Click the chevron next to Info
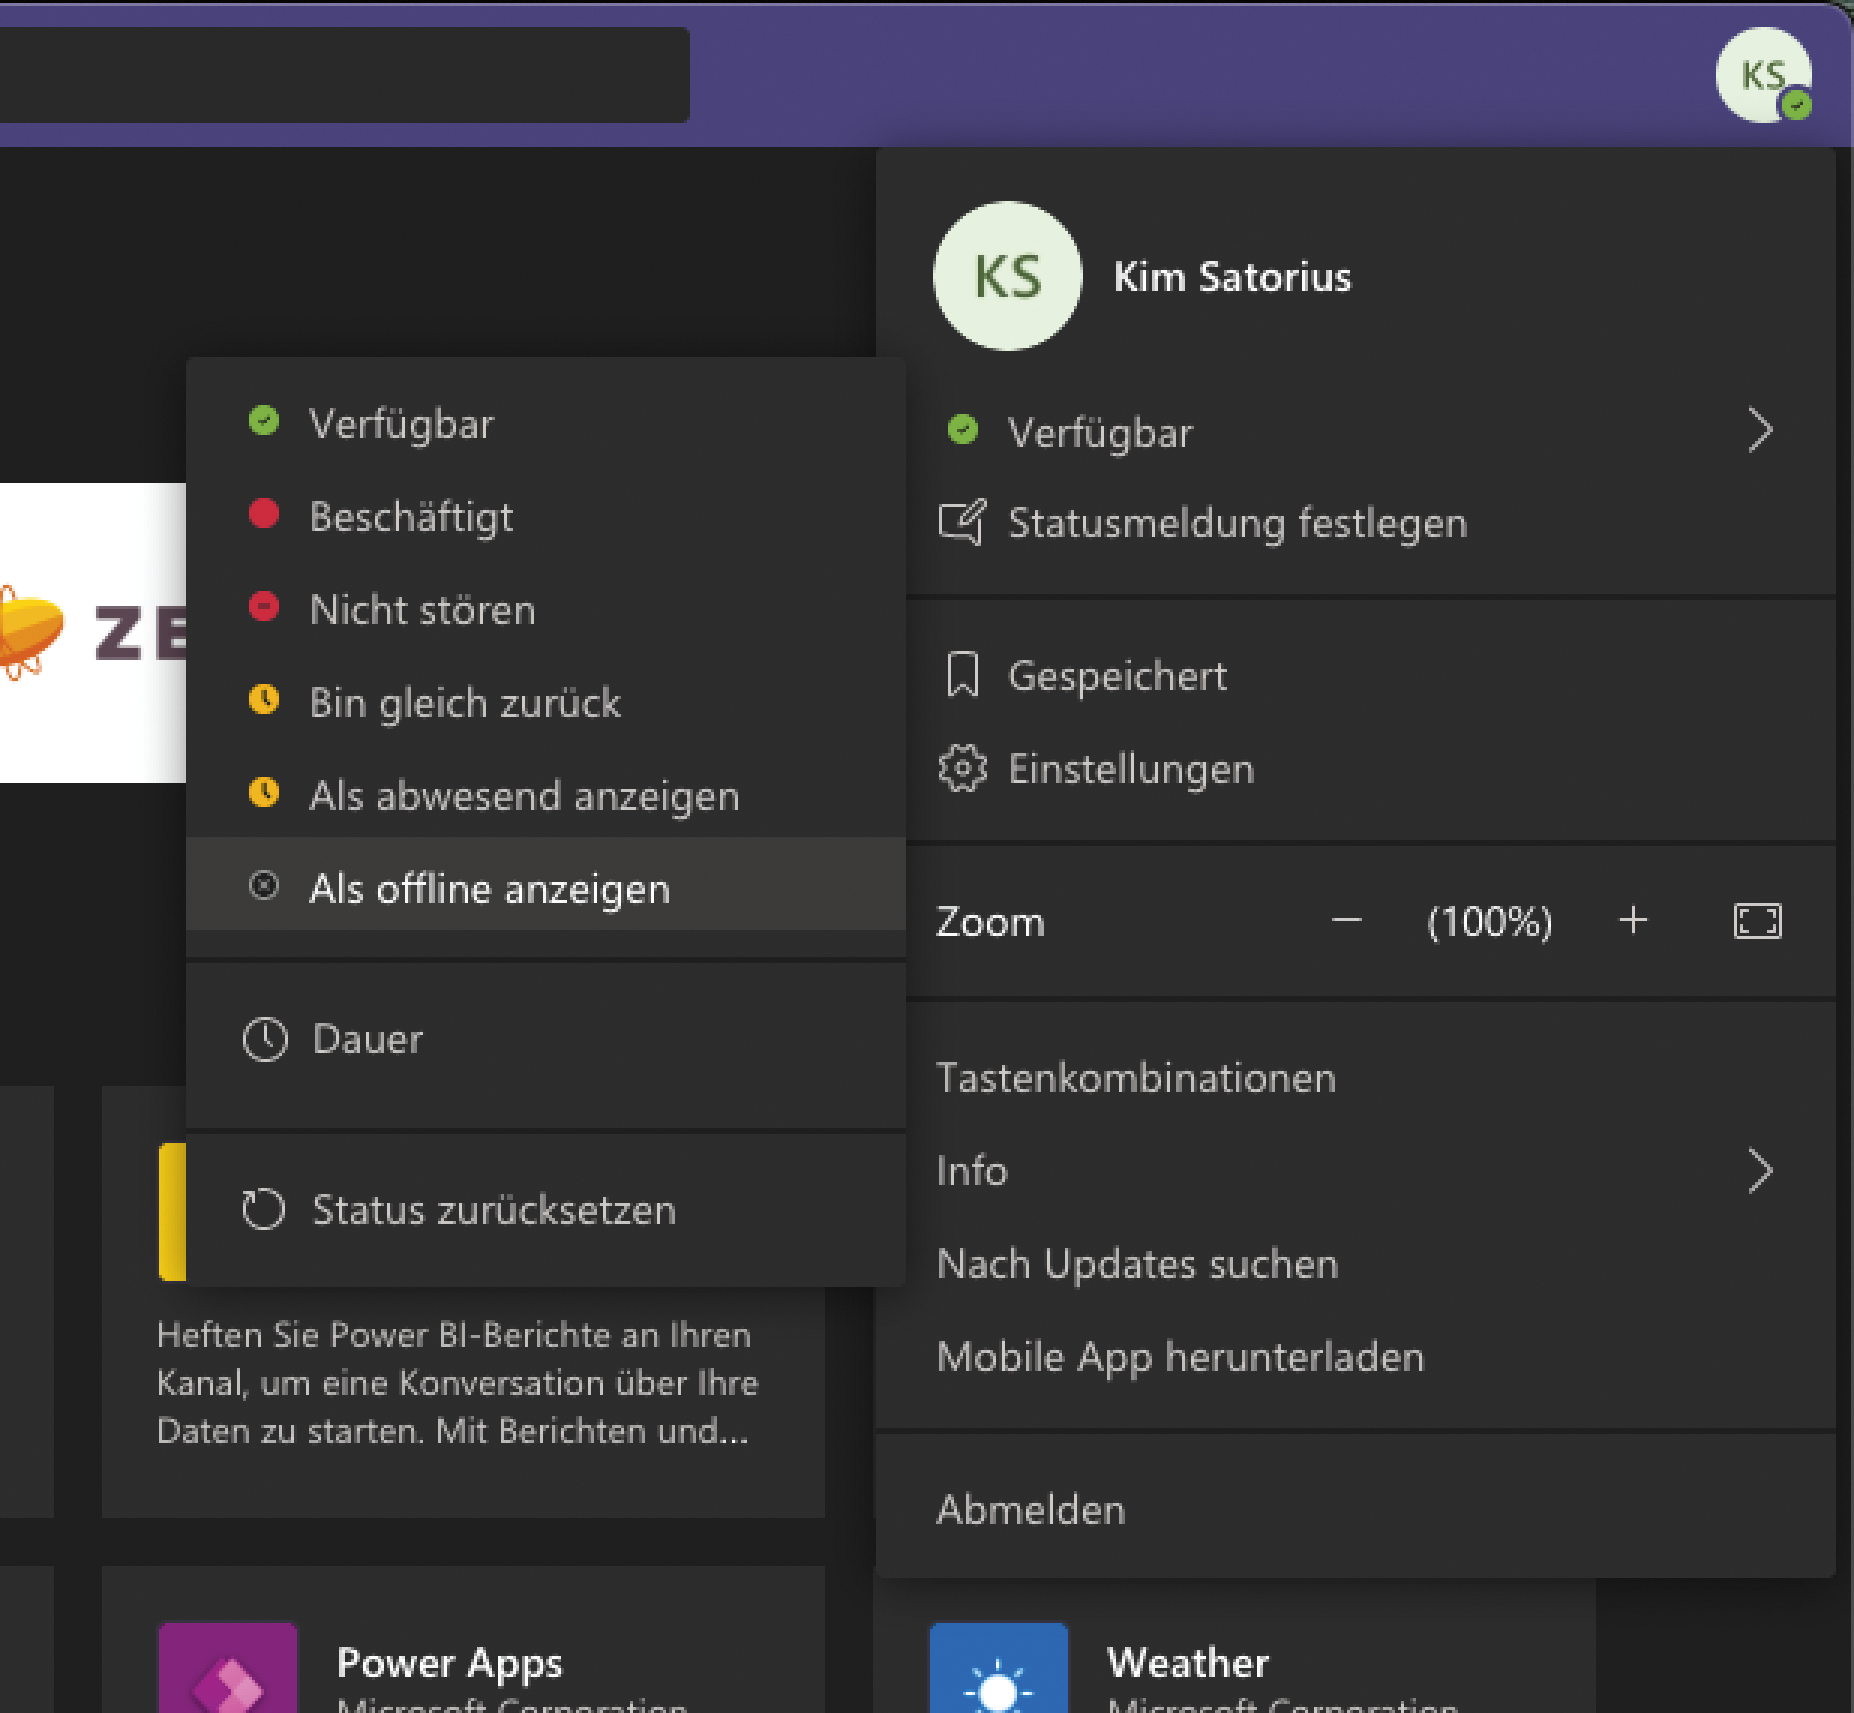Viewport: 1854px width, 1713px height. (1760, 1171)
